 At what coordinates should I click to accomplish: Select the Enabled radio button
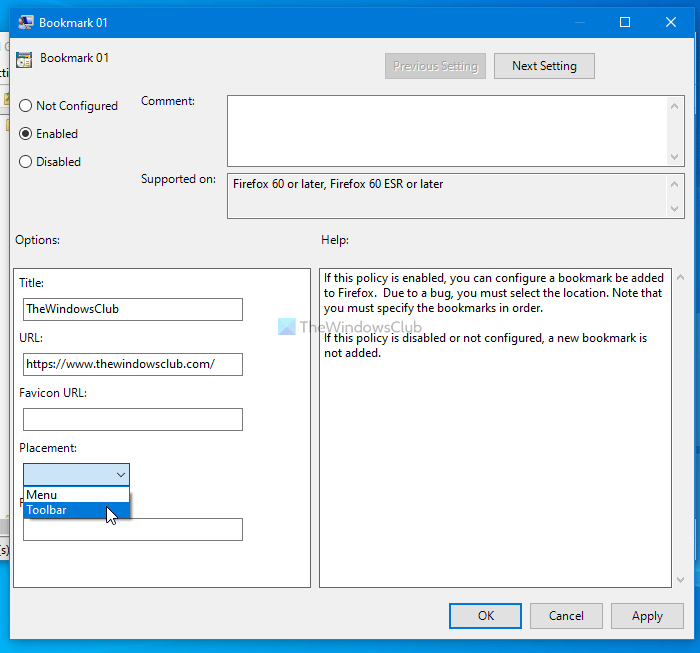26,134
